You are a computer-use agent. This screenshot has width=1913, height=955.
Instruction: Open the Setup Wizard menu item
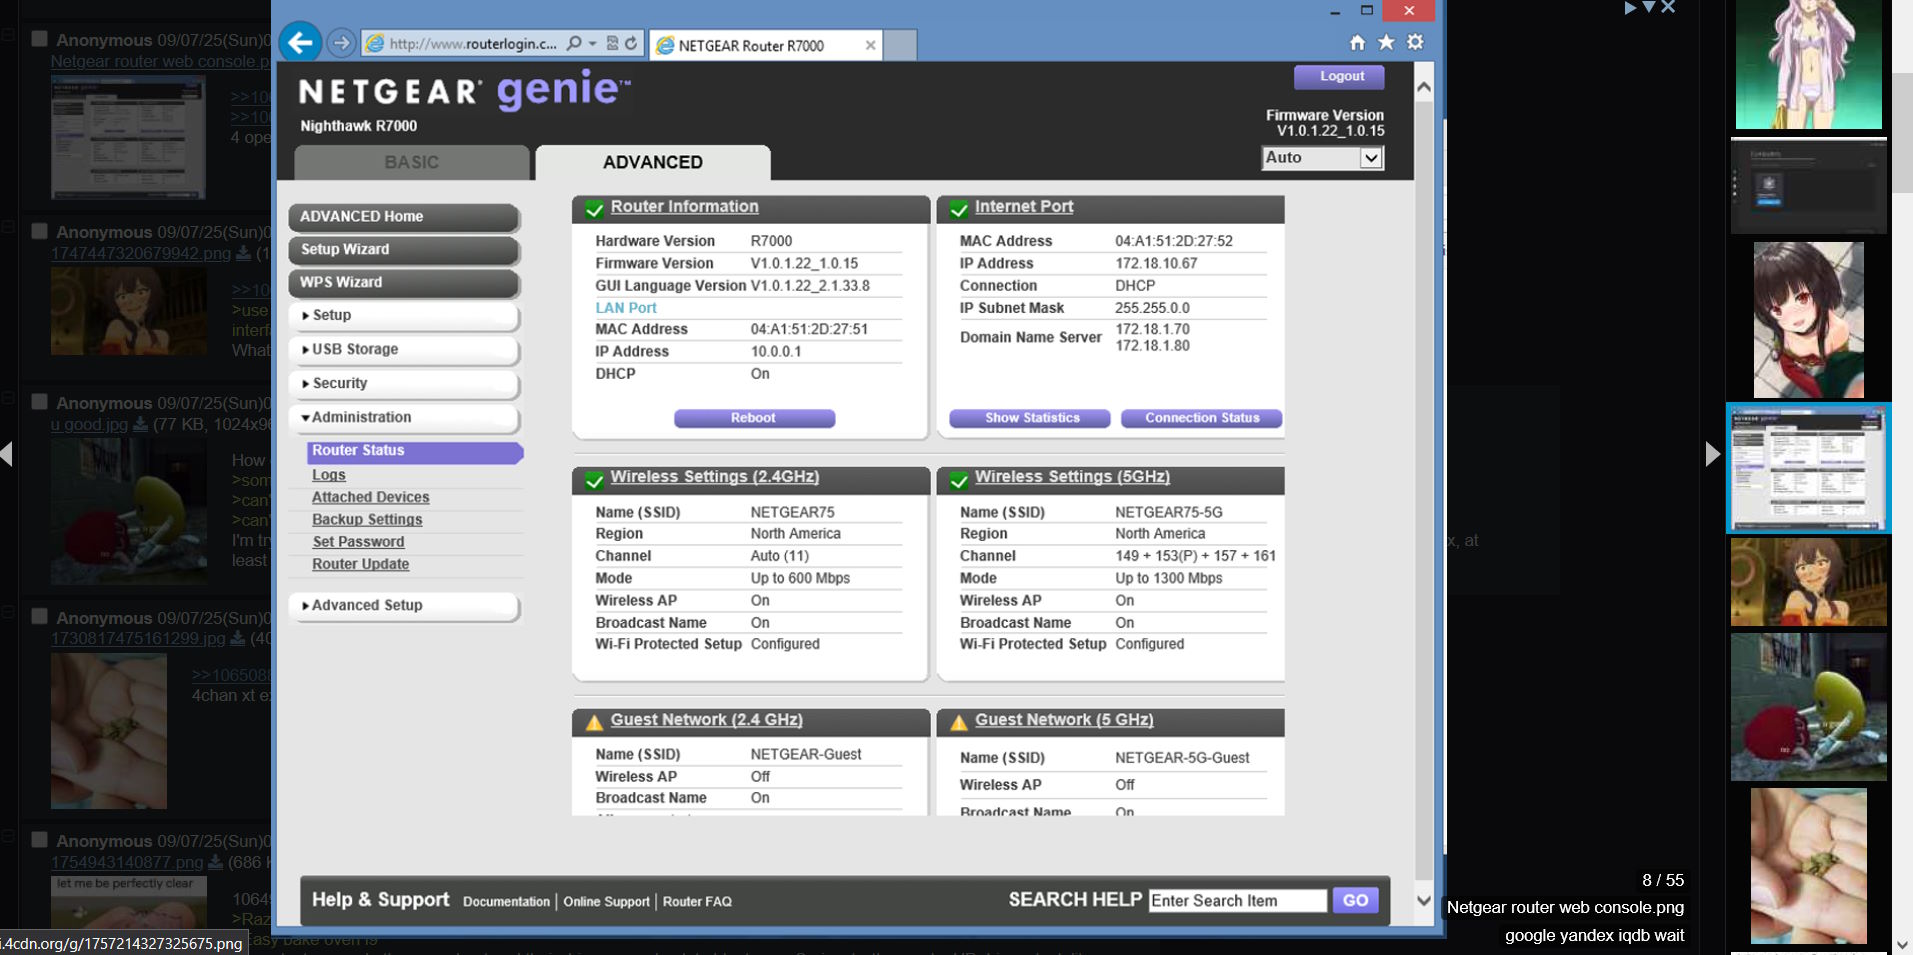404,250
